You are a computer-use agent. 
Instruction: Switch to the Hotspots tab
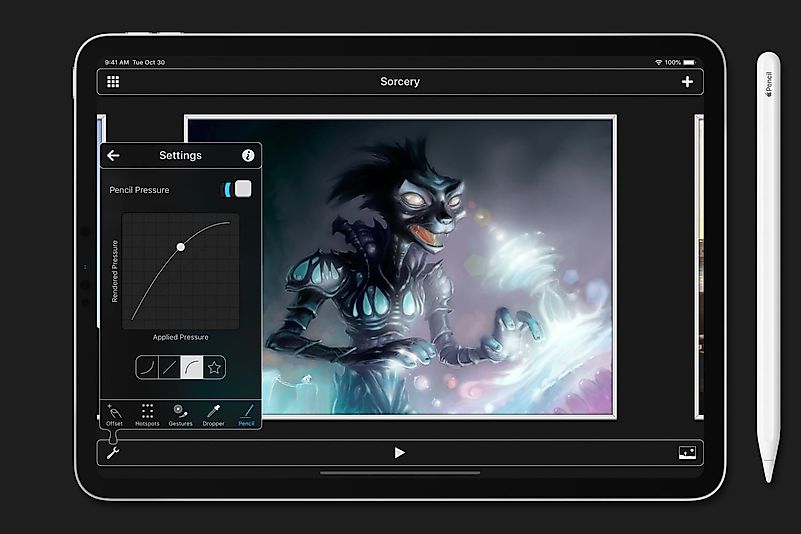click(x=147, y=415)
